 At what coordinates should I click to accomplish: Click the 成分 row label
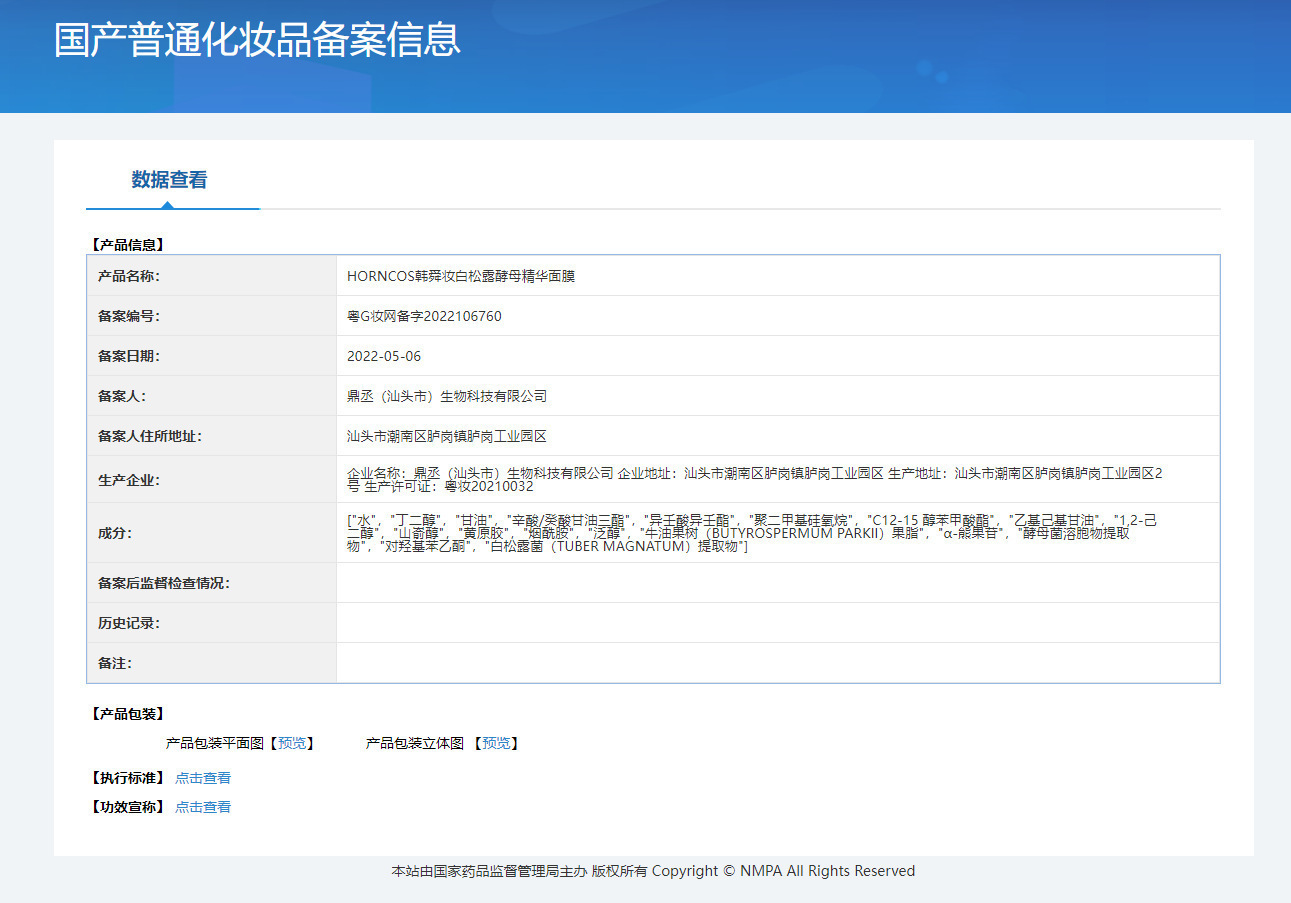coord(114,533)
